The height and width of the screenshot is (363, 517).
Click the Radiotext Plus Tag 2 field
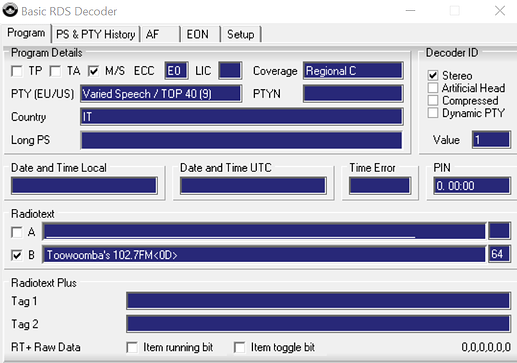pos(318,324)
